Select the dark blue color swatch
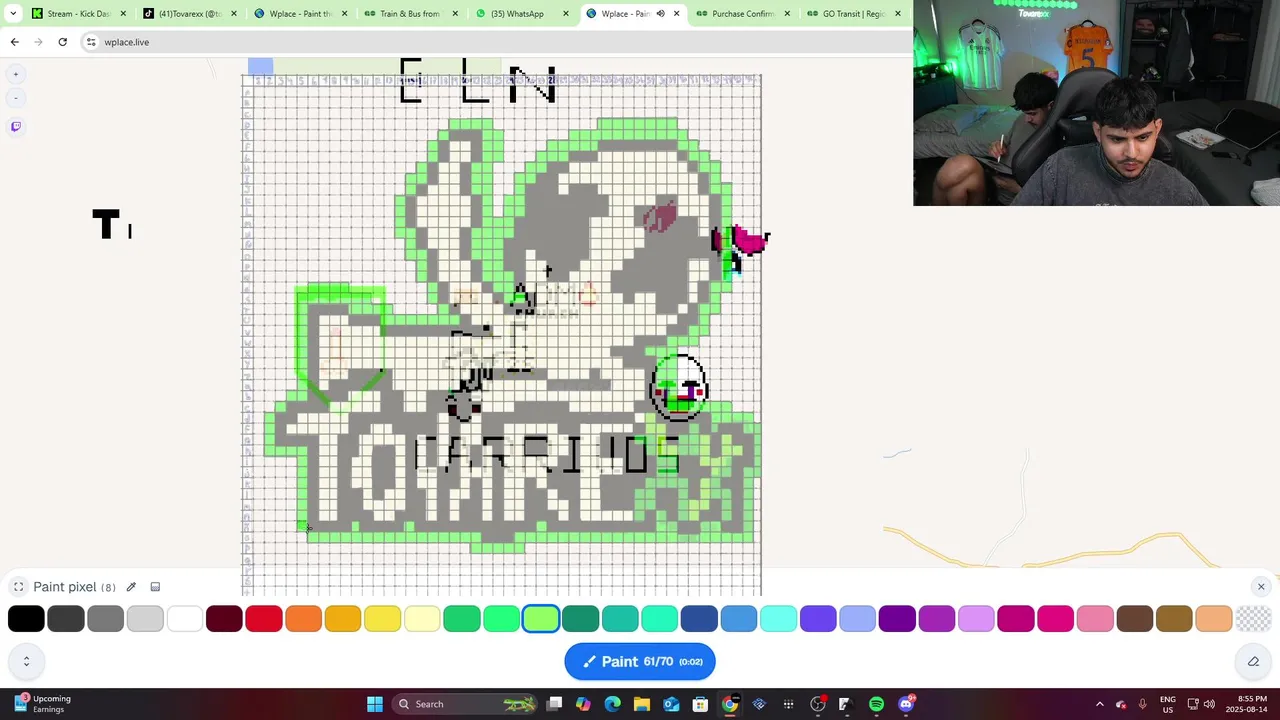Viewport: 1280px width, 720px height. click(x=699, y=619)
